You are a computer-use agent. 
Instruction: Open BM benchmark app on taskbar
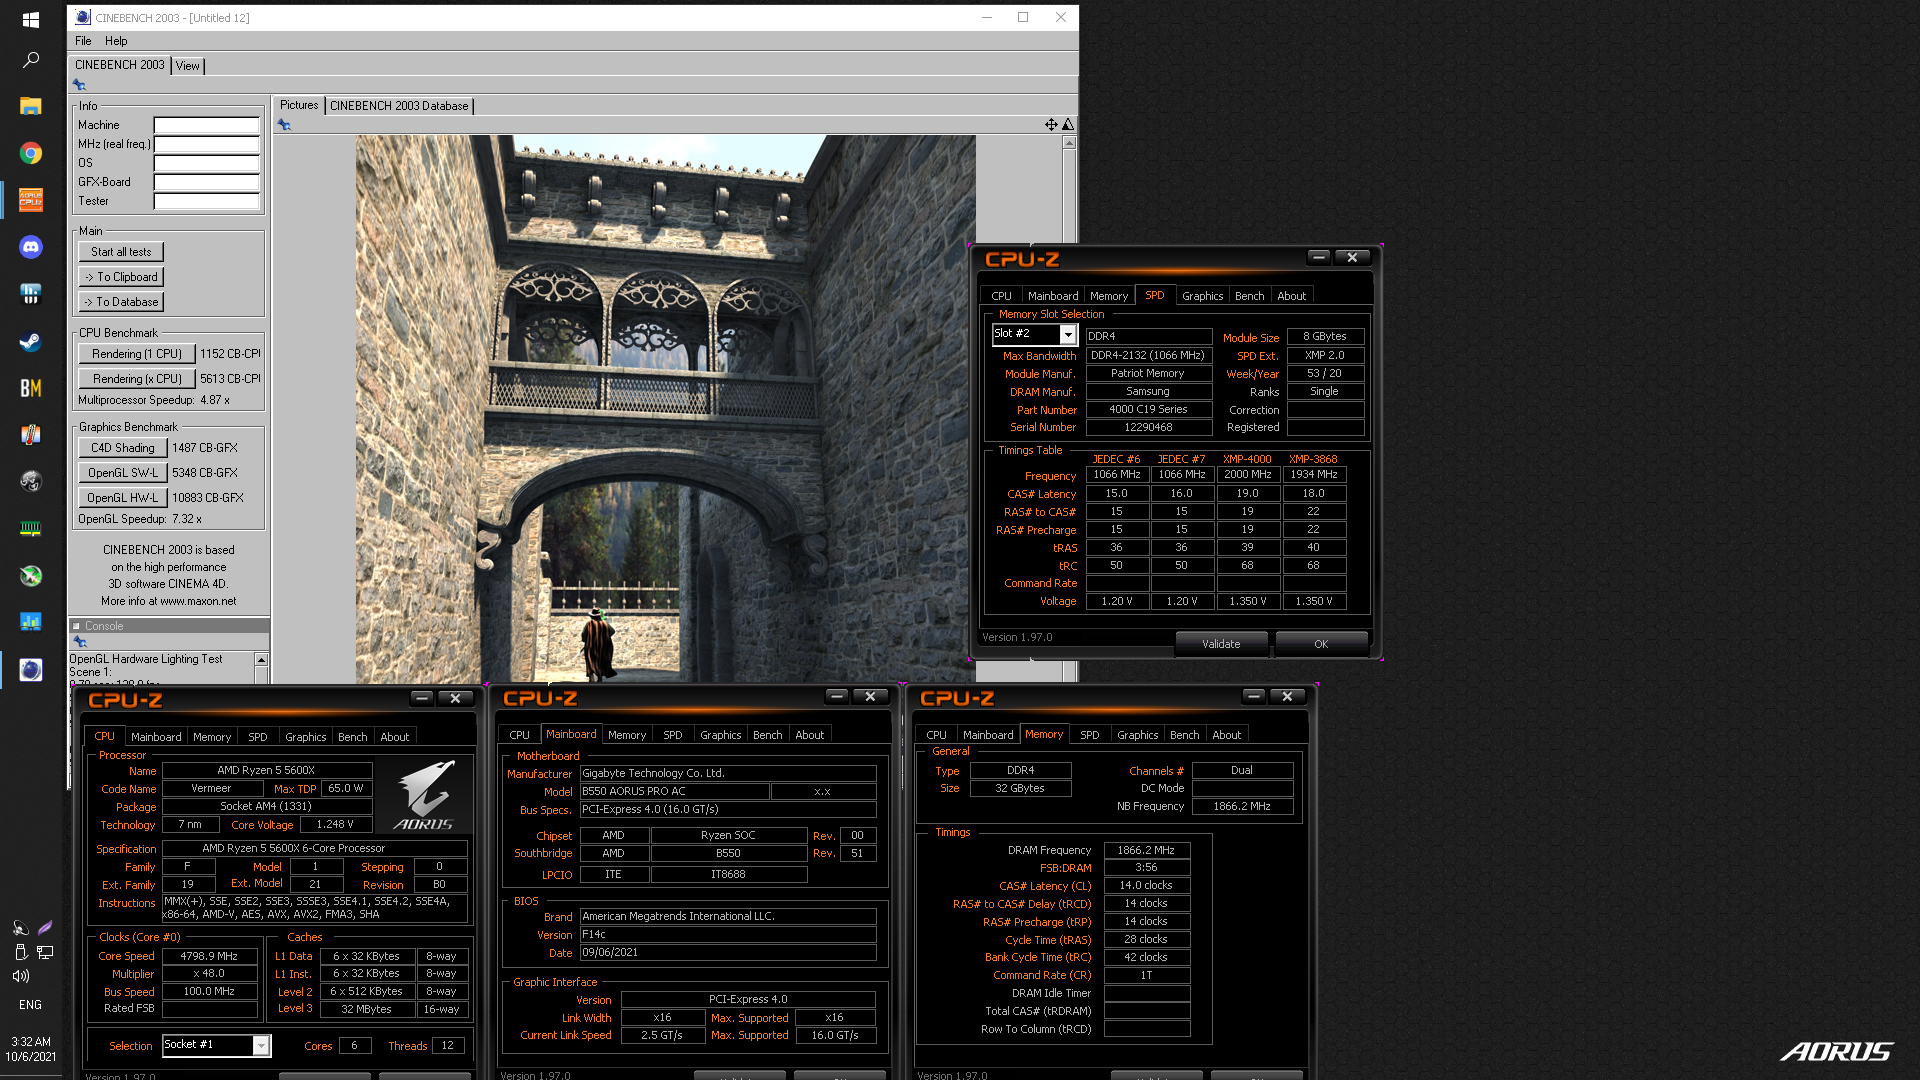click(30, 388)
